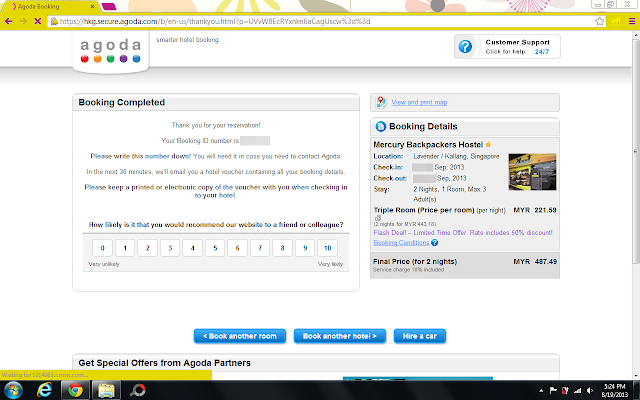
Task: Click the Service charge 10% included note
Action: click(409, 270)
